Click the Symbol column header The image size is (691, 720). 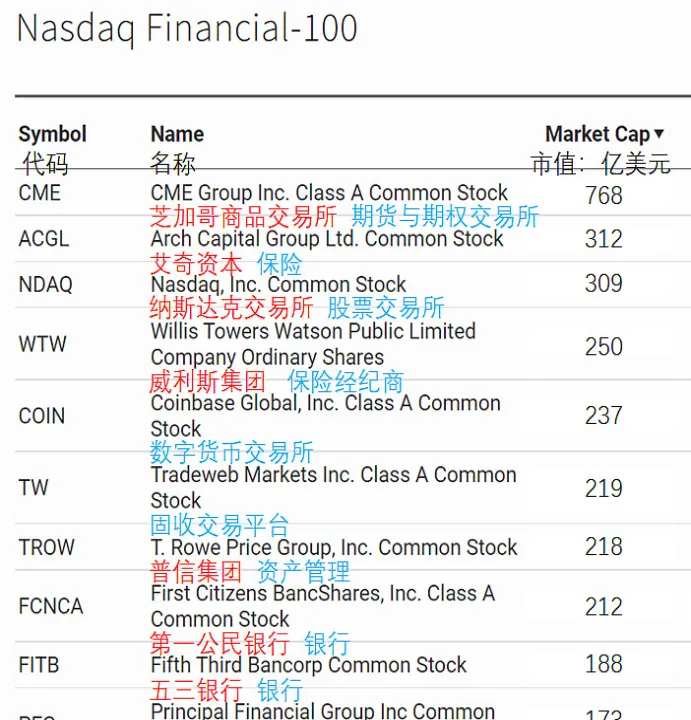tap(52, 134)
